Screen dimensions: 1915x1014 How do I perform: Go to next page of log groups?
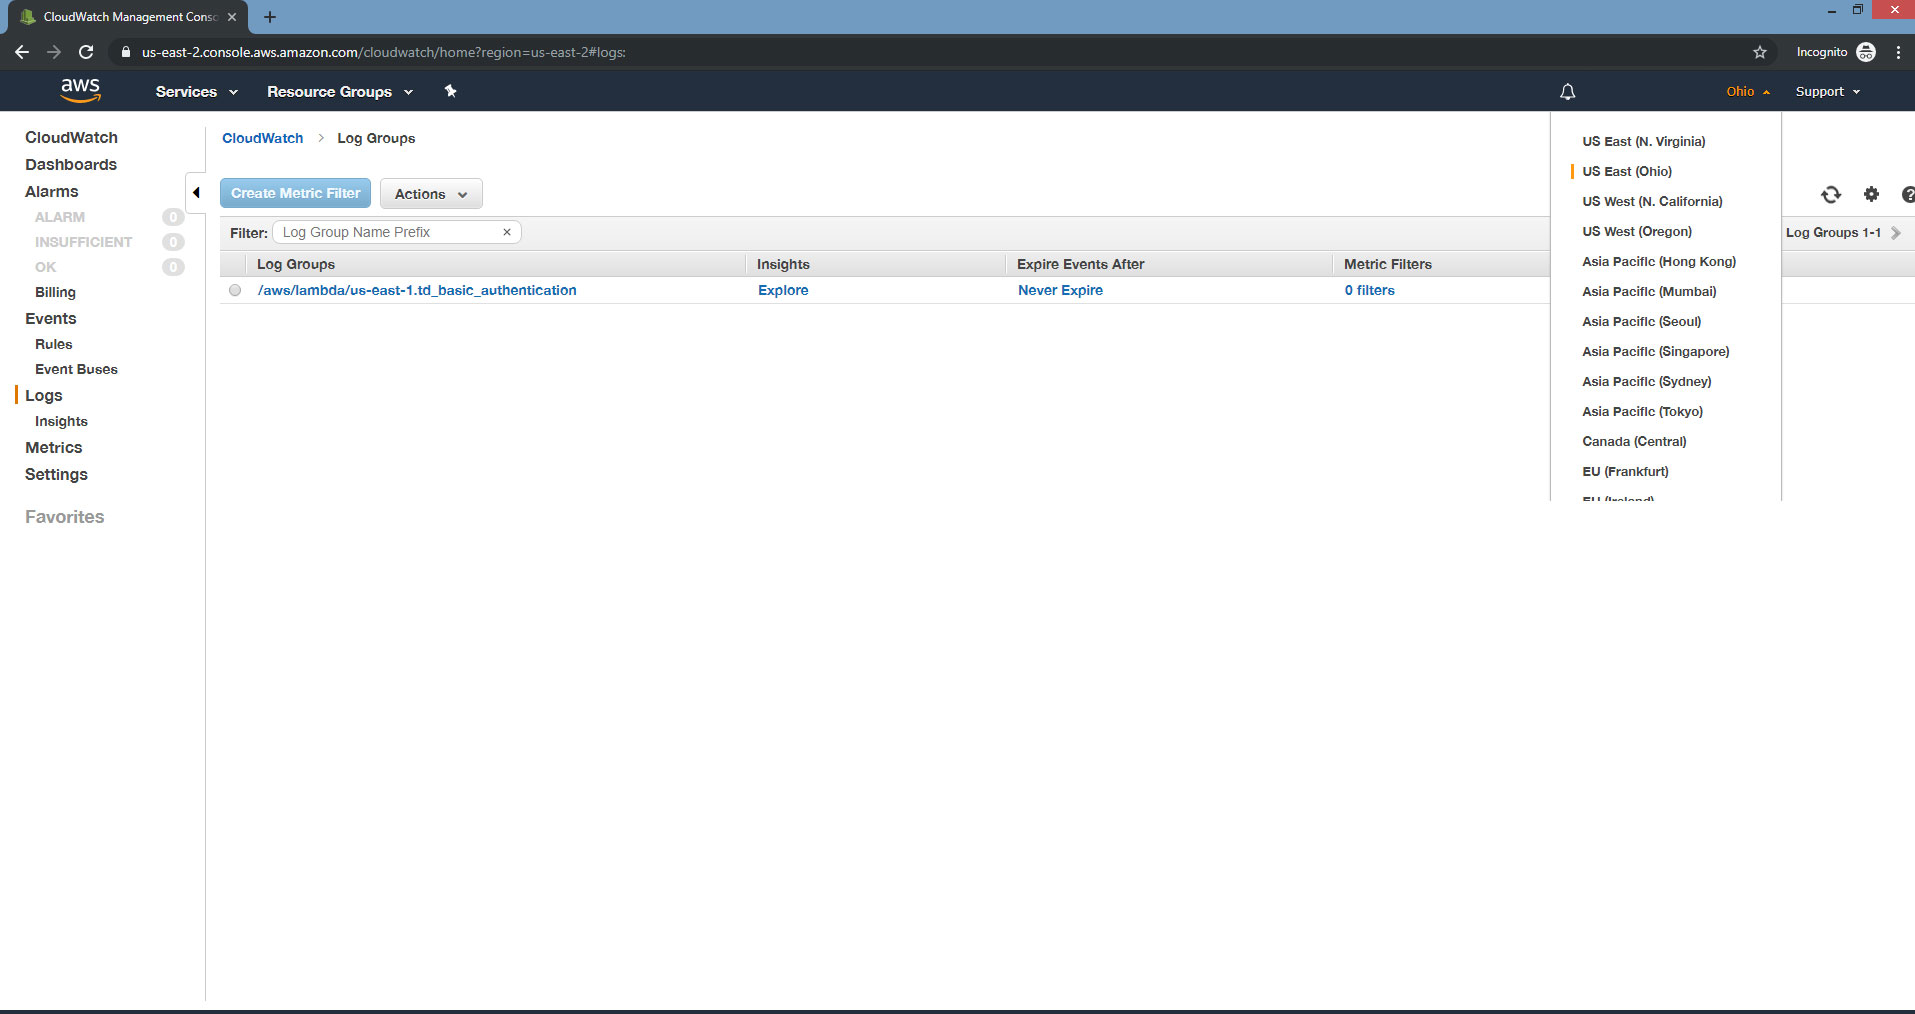[x=1896, y=233]
